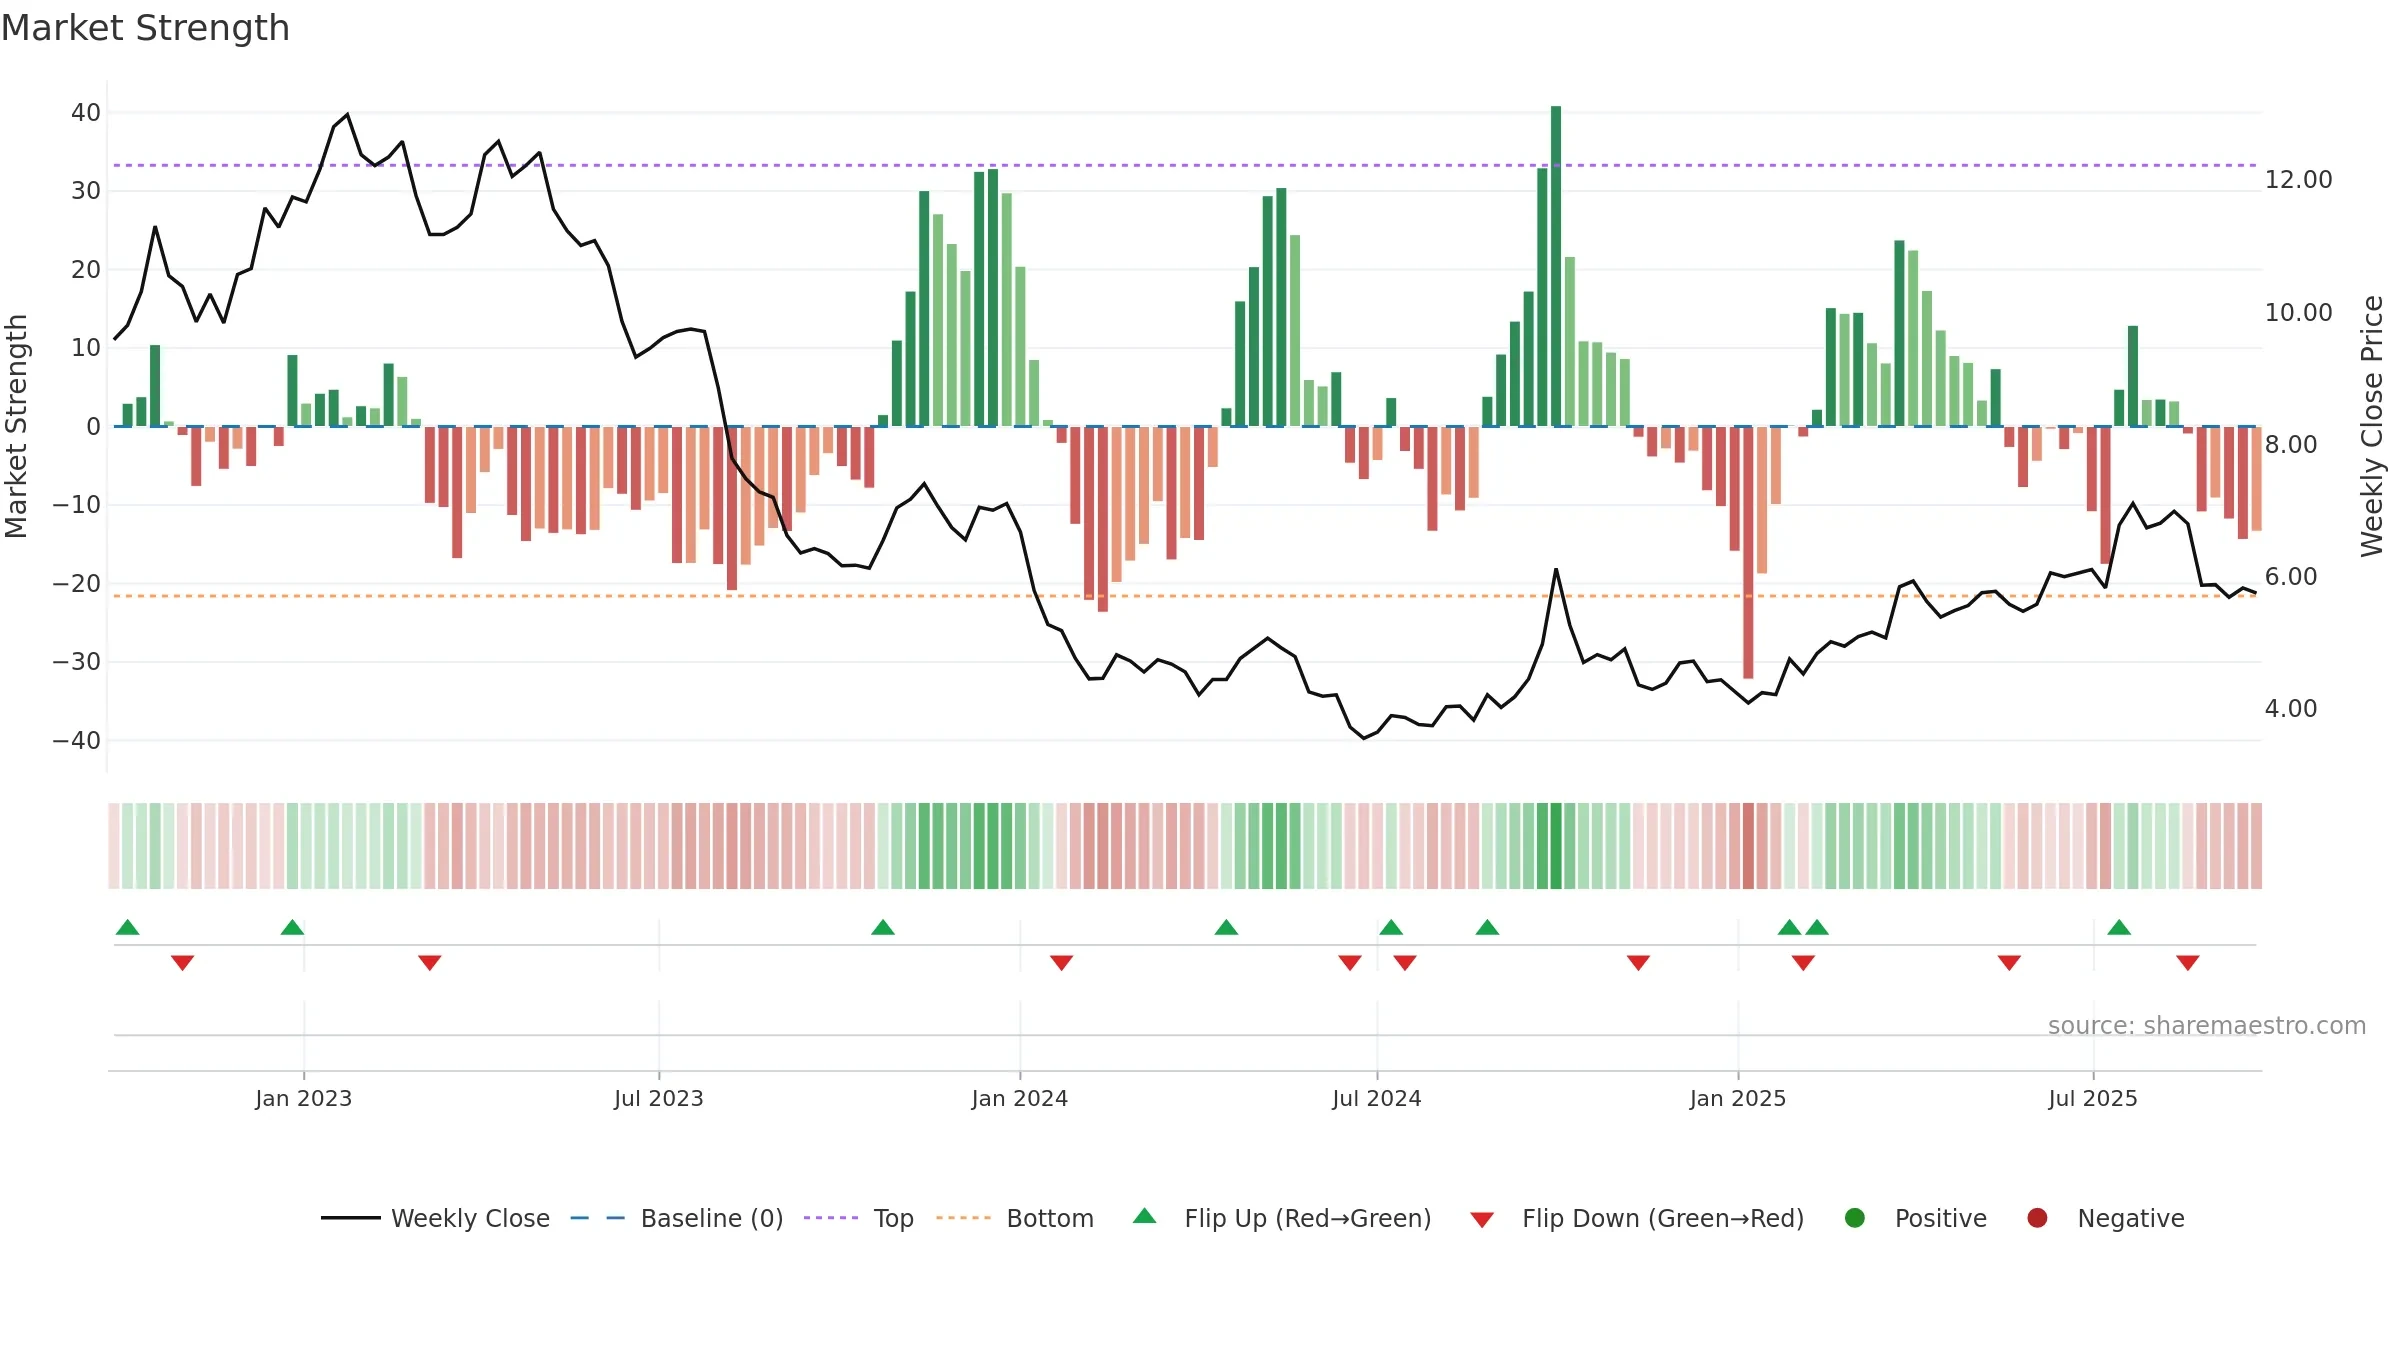This screenshot has height=1350, width=2400.
Task: Click the first red flip-down marker
Action: pyautogui.click(x=182, y=962)
